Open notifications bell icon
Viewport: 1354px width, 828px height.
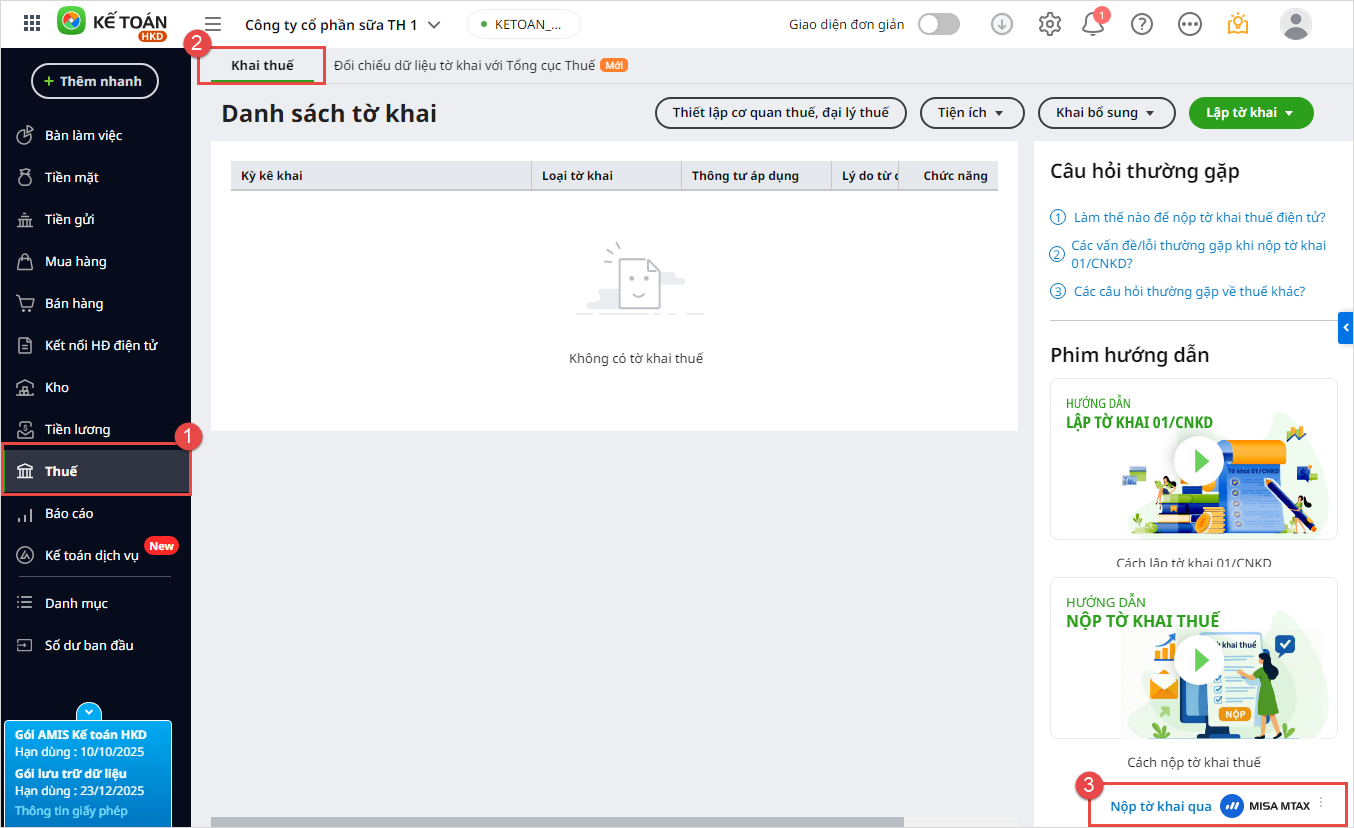click(1093, 24)
